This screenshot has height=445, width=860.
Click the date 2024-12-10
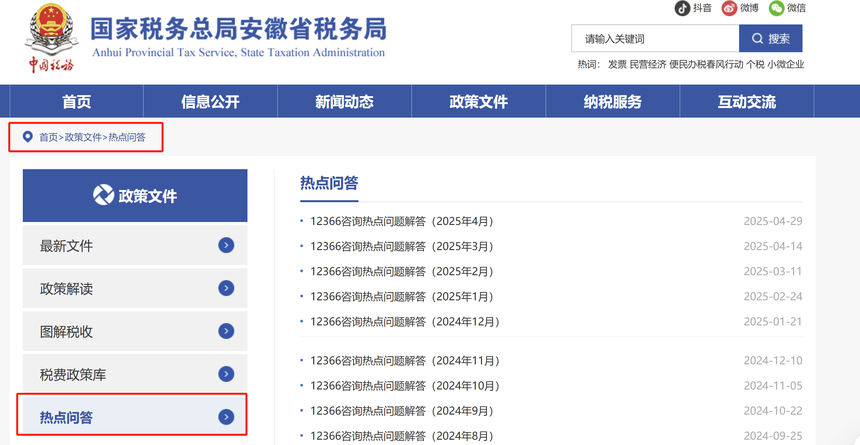(x=773, y=360)
